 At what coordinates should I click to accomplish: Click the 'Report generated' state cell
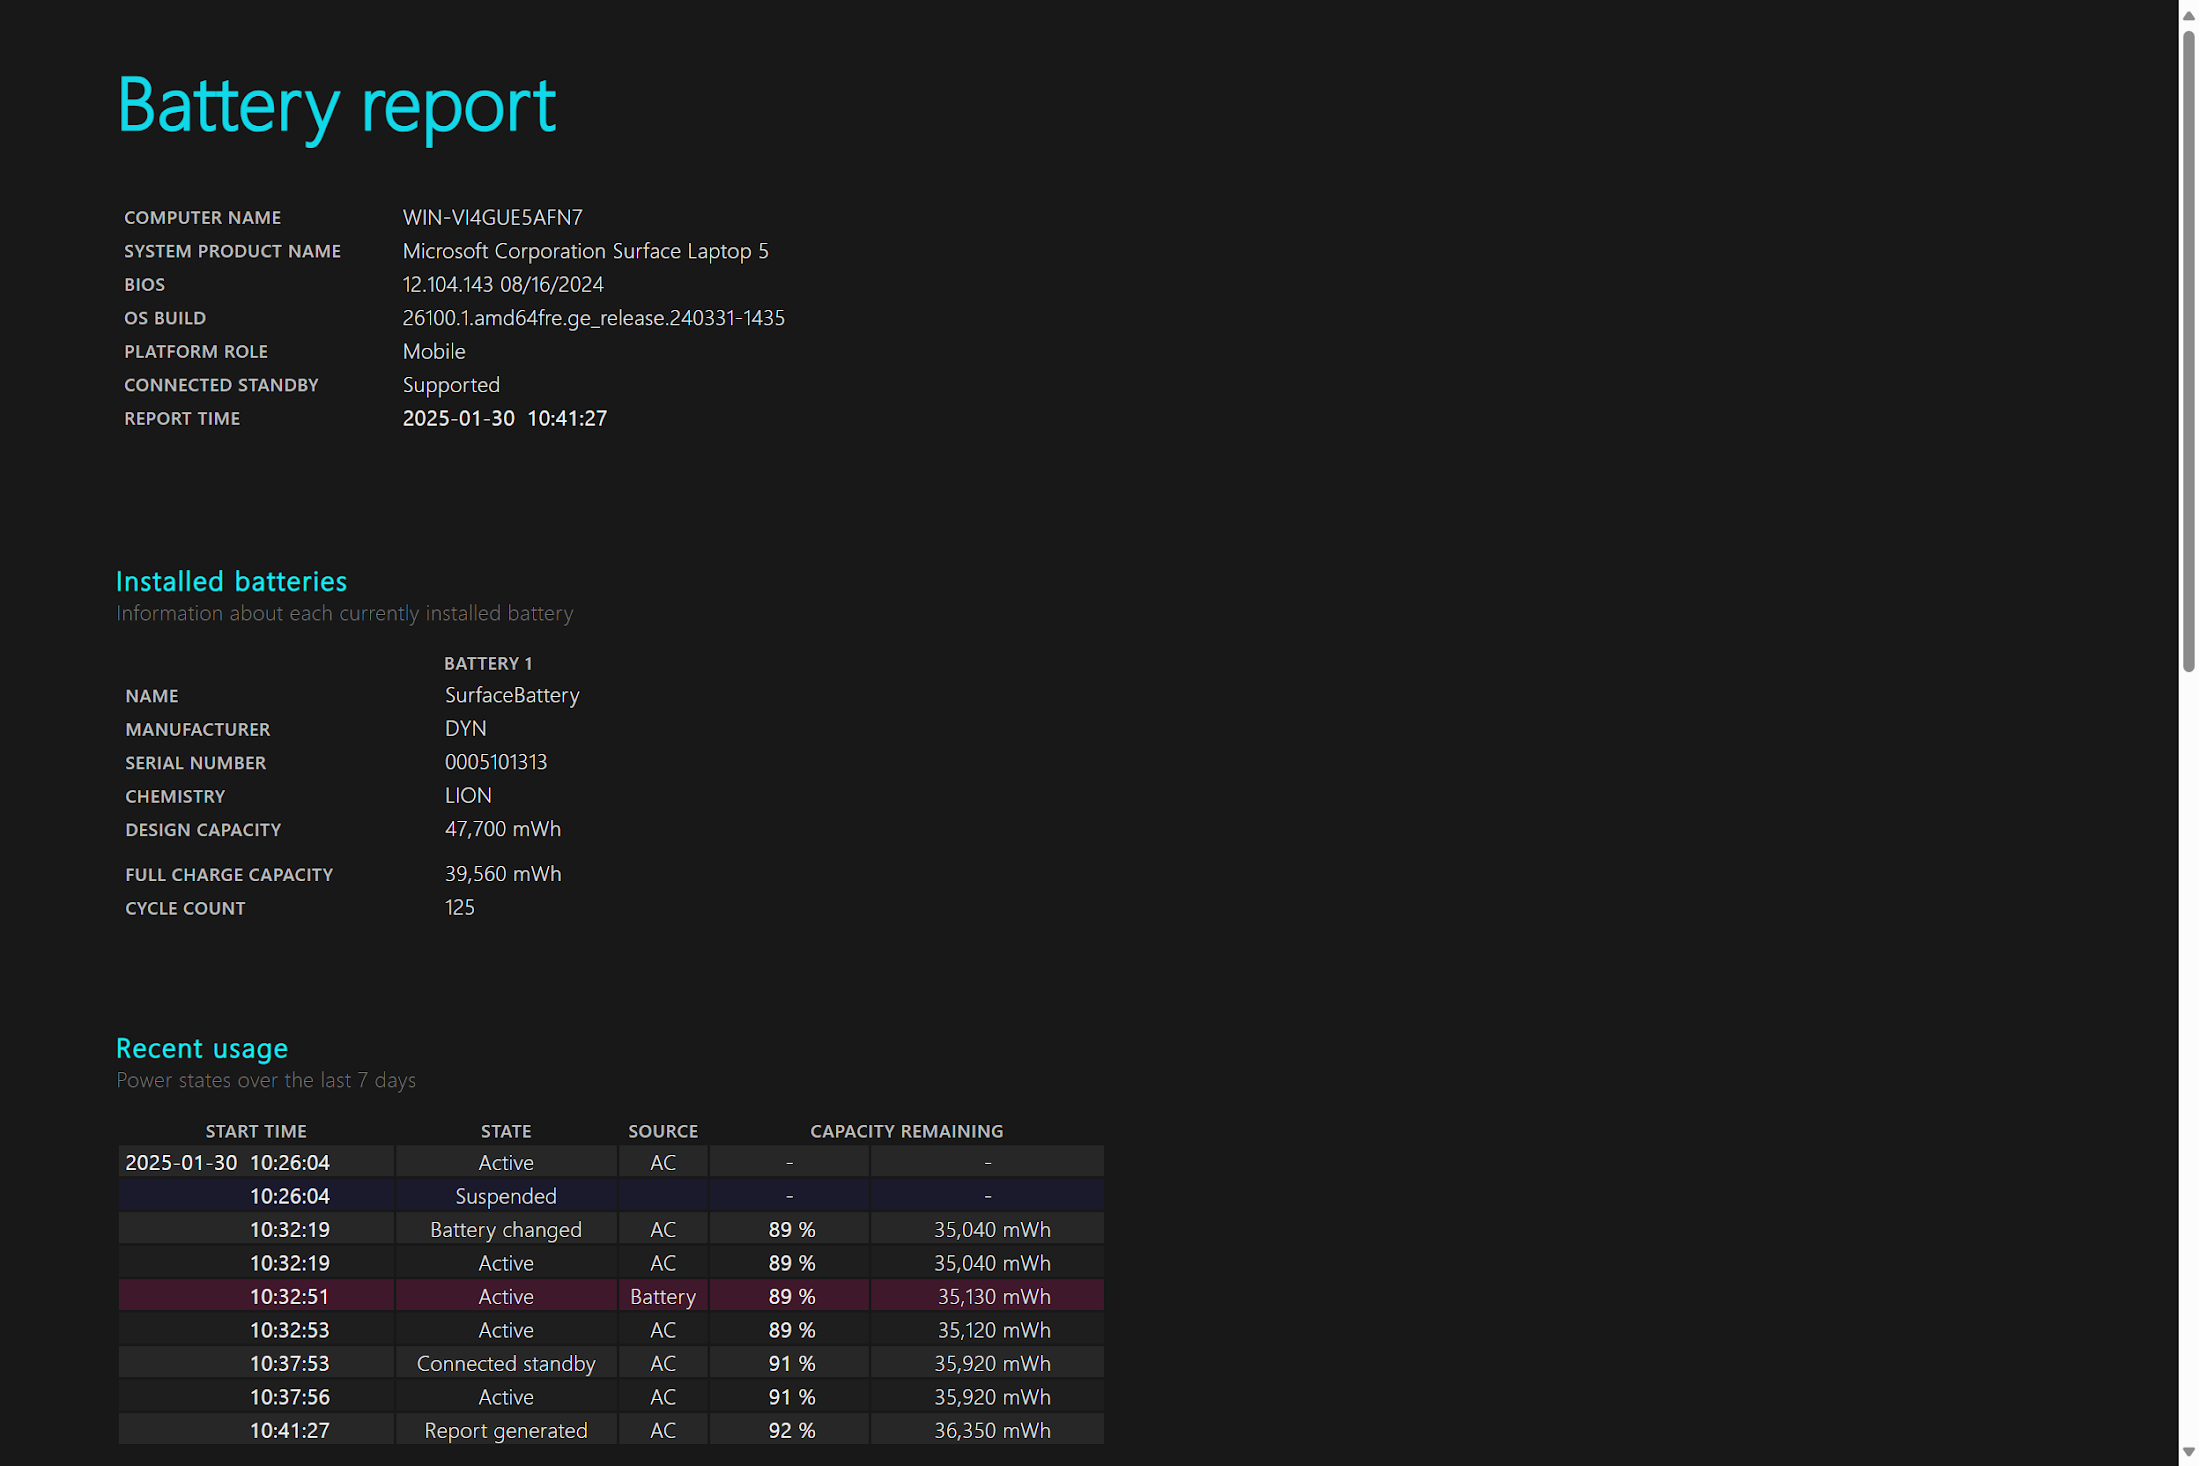pyautogui.click(x=506, y=1430)
